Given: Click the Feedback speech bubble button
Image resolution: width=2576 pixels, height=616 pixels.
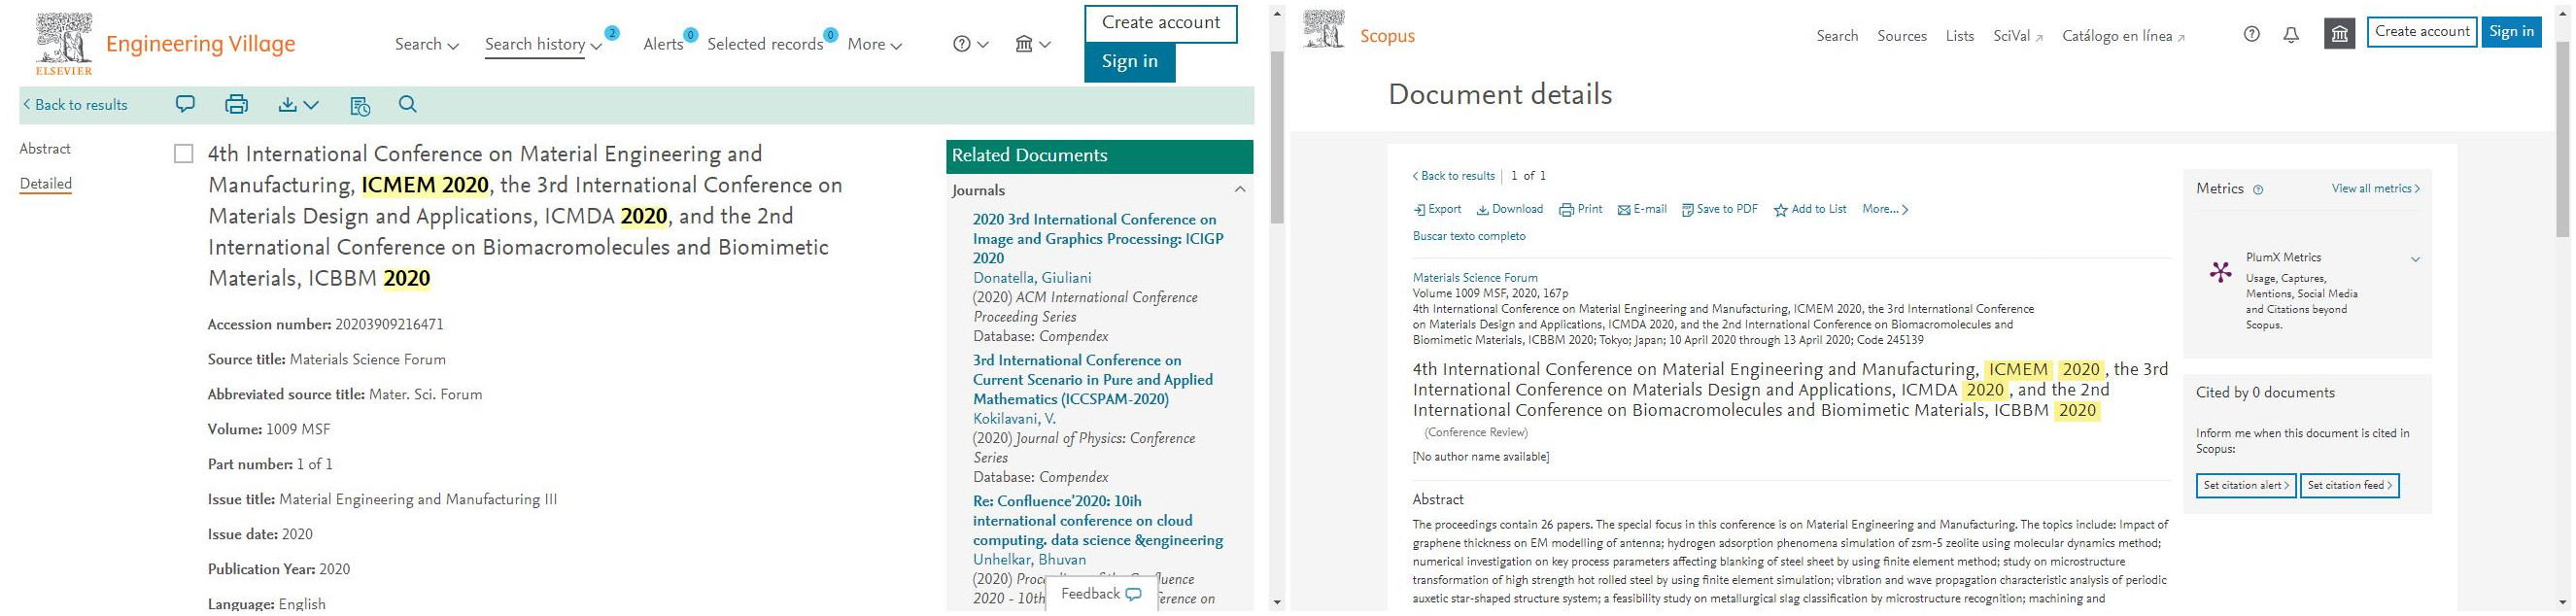Looking at the screenshot, I should [1101, 594].
